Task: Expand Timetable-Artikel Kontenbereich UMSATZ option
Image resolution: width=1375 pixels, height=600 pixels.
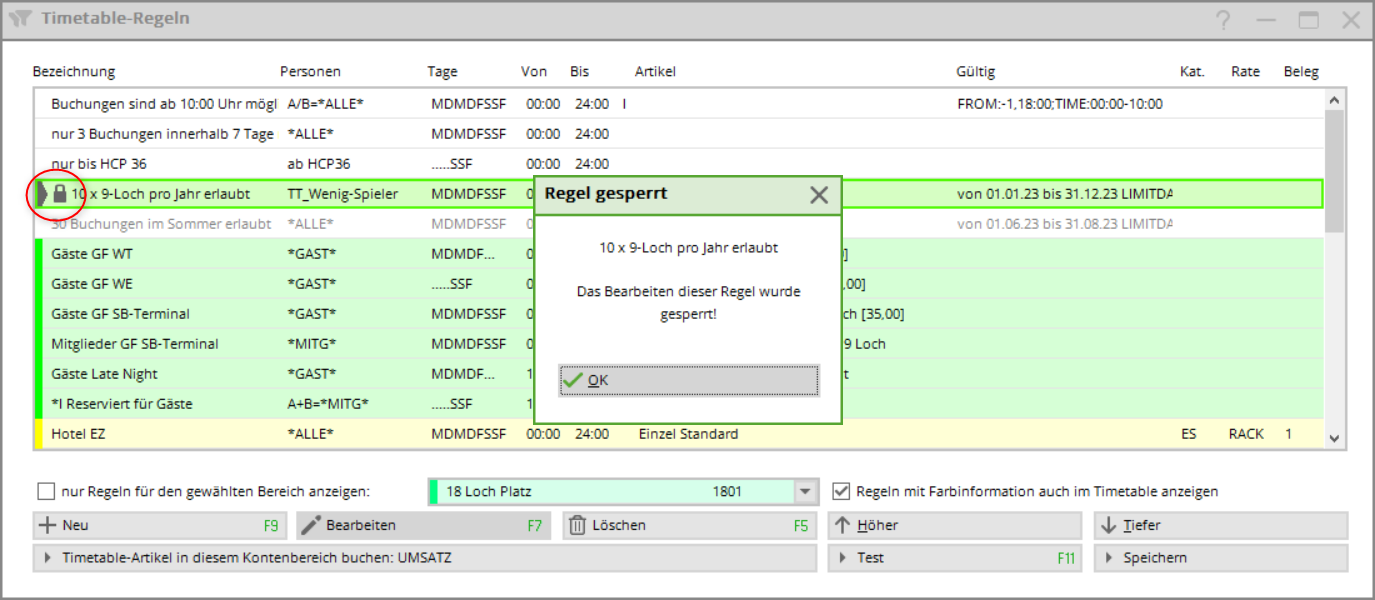Action: pos(423,558)
